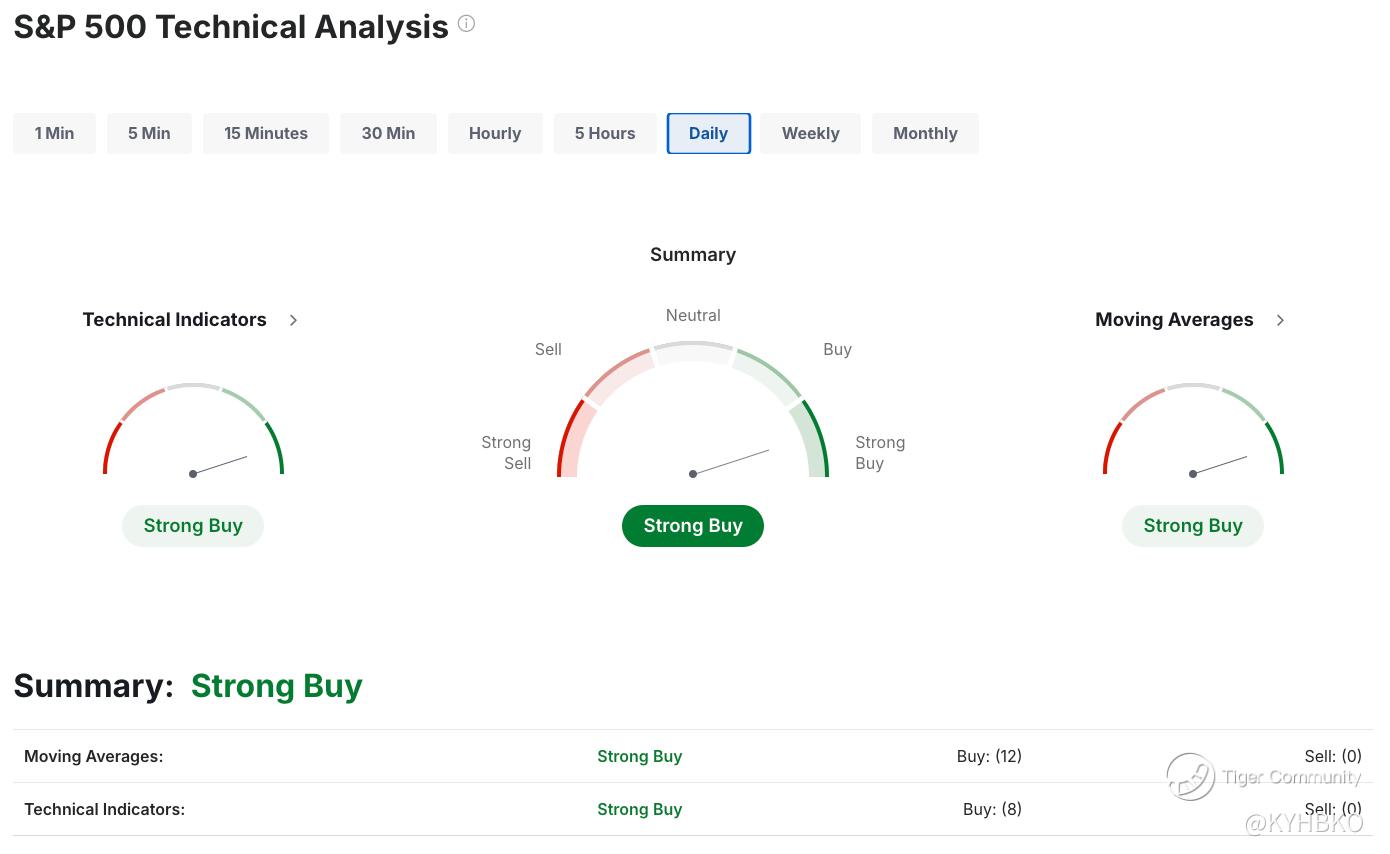Expand the Technical Indicators chevron arrow
The height and width of the screenshot is (854, 1390).
coord(293,320)
